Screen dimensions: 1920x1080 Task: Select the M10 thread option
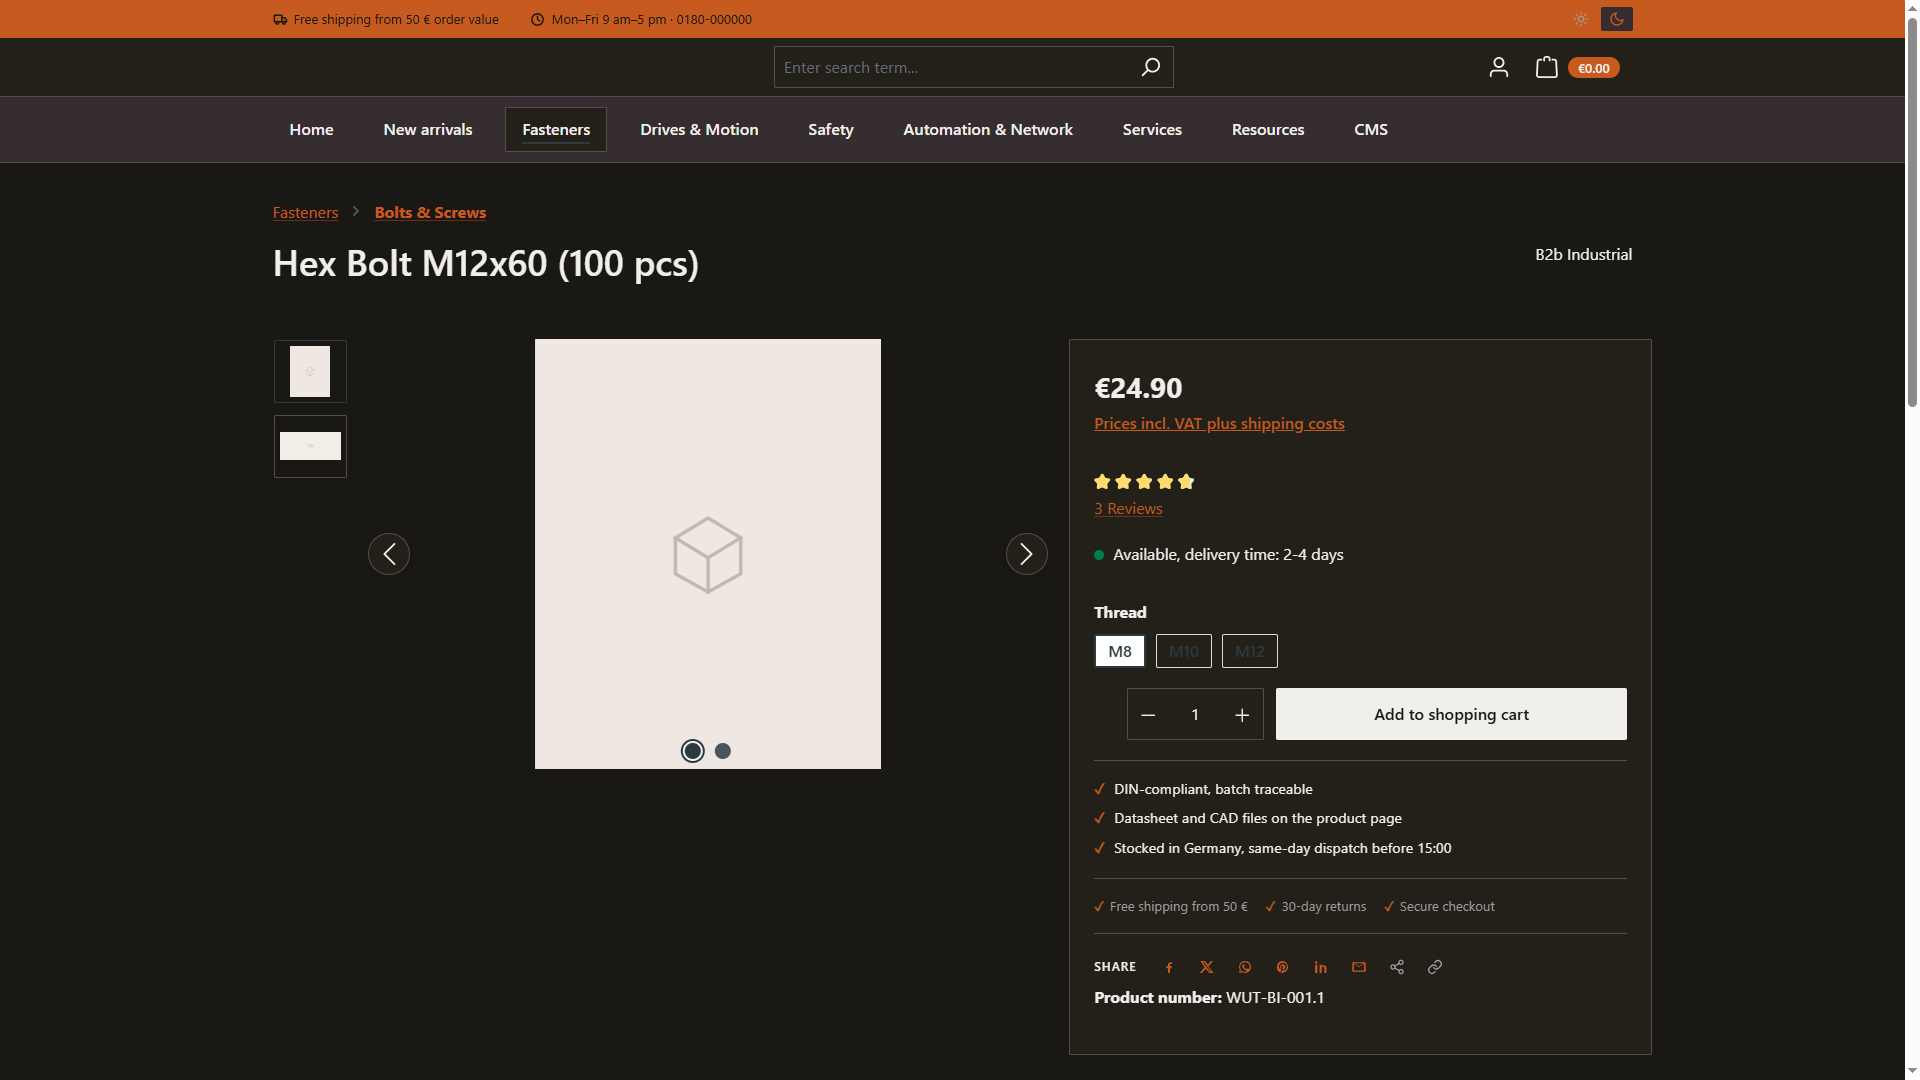coord(1184,651)
